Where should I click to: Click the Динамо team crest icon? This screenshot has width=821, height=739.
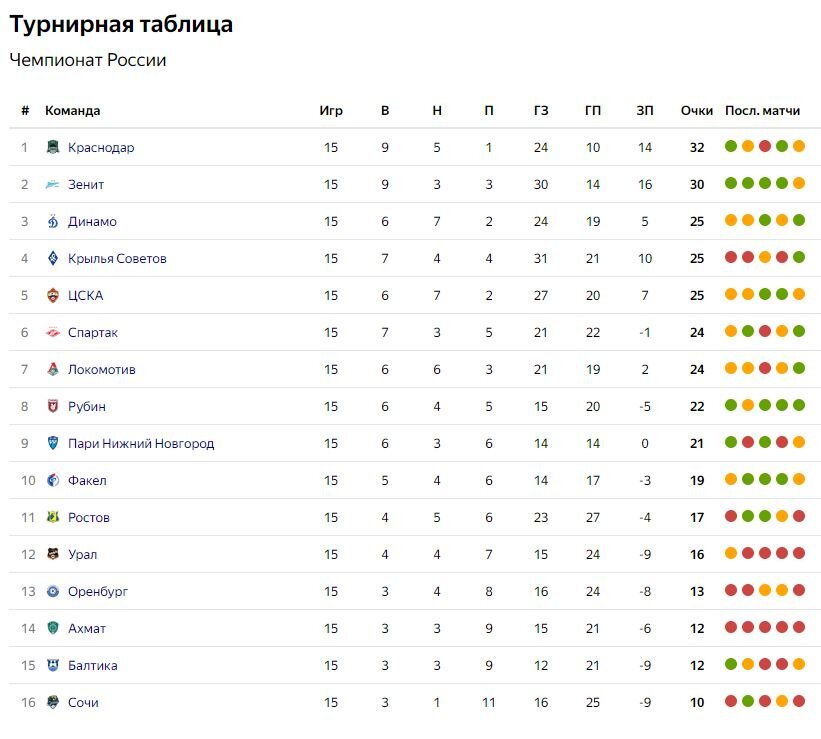(x=53, y=221)
